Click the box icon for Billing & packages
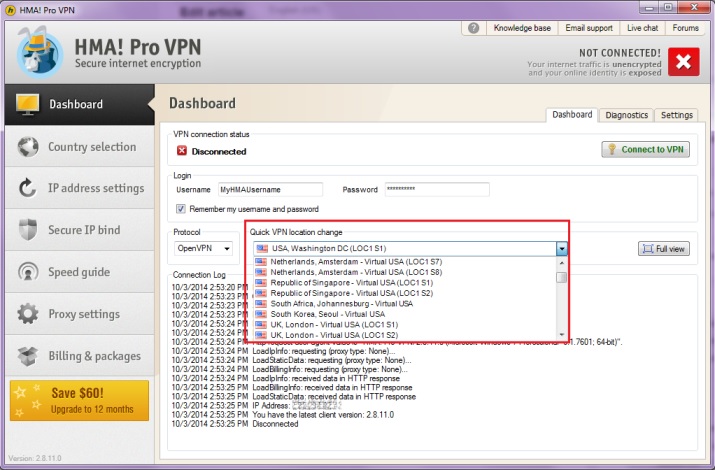The width and height of the screenshot is (715, 470). point(28,356)
